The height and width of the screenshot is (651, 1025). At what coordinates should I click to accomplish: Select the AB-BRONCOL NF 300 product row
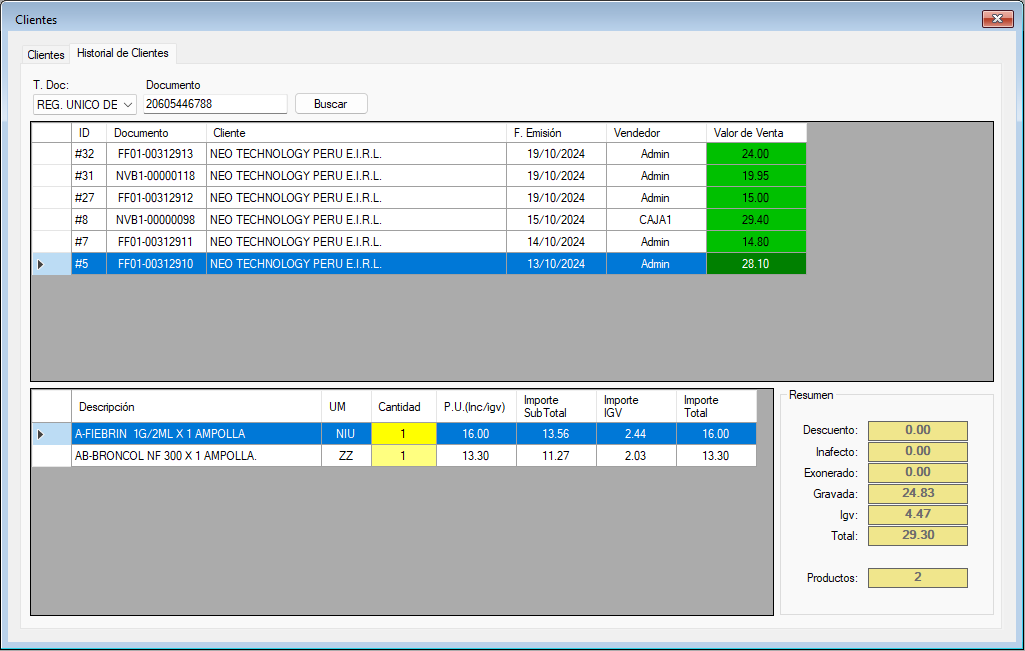coord(166,456)
